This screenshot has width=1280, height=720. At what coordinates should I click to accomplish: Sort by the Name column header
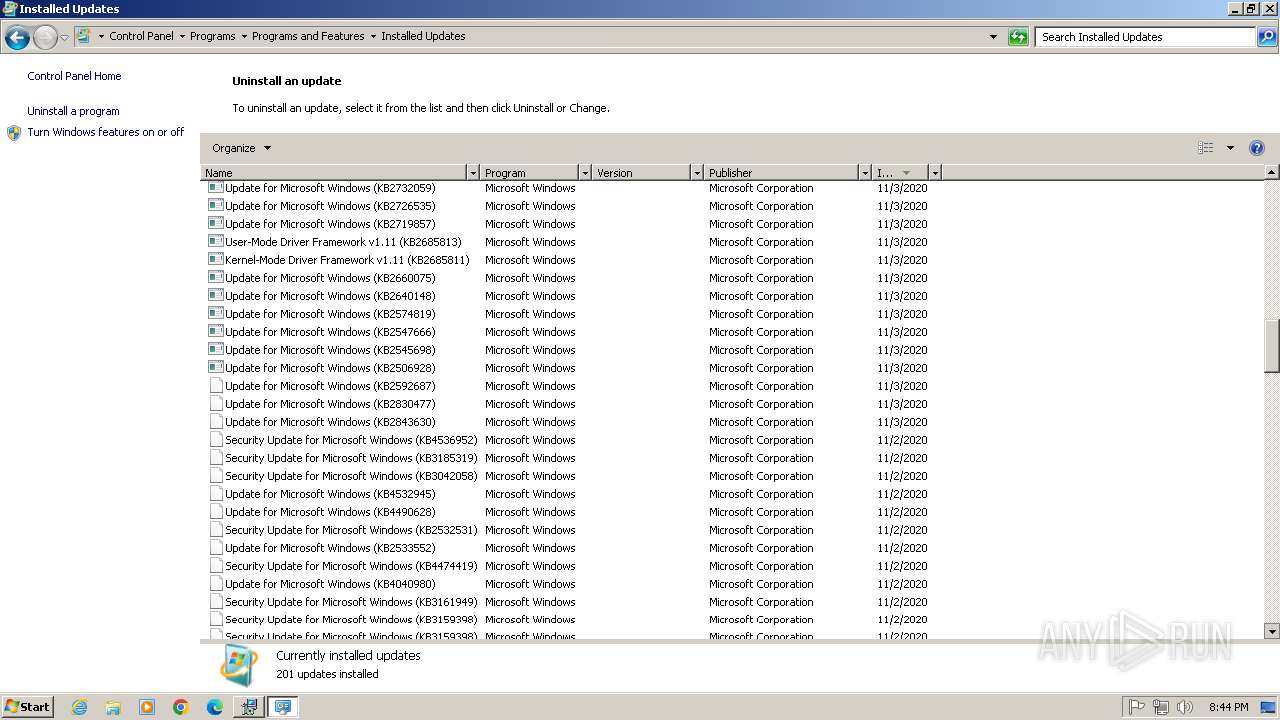pos(334,173)
